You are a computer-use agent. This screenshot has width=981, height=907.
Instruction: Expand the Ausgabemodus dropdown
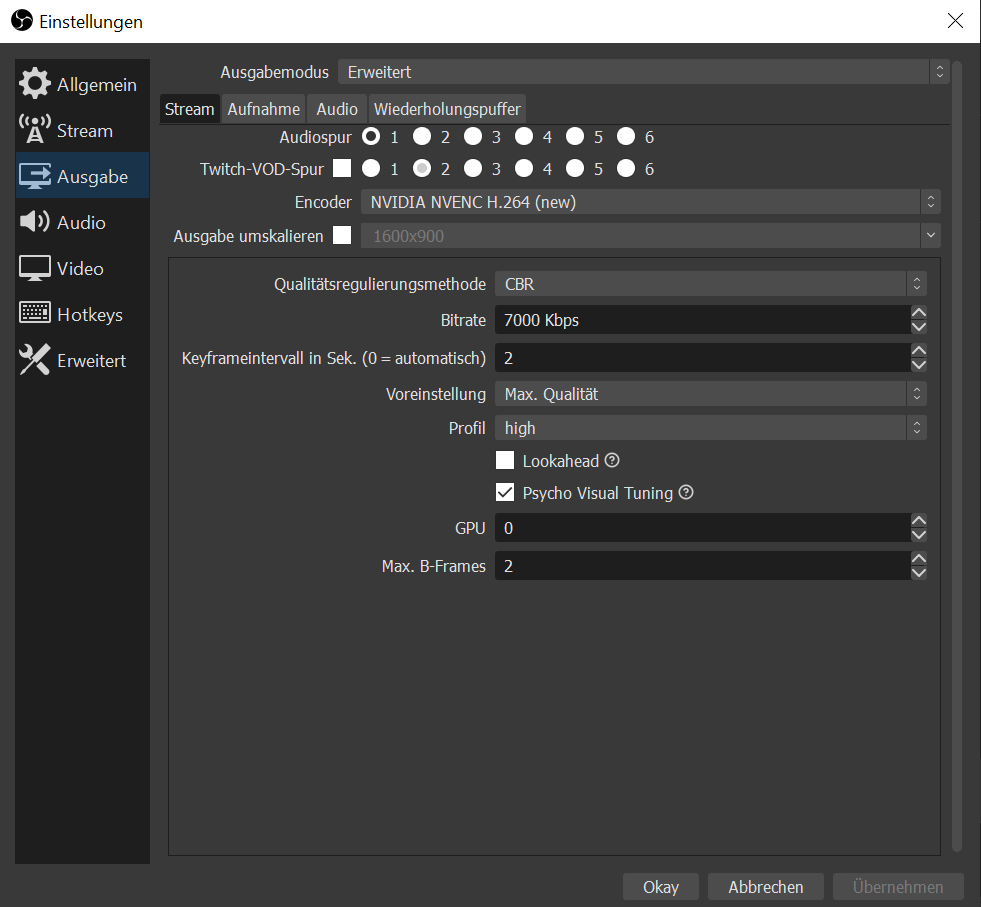click(642, 72)
